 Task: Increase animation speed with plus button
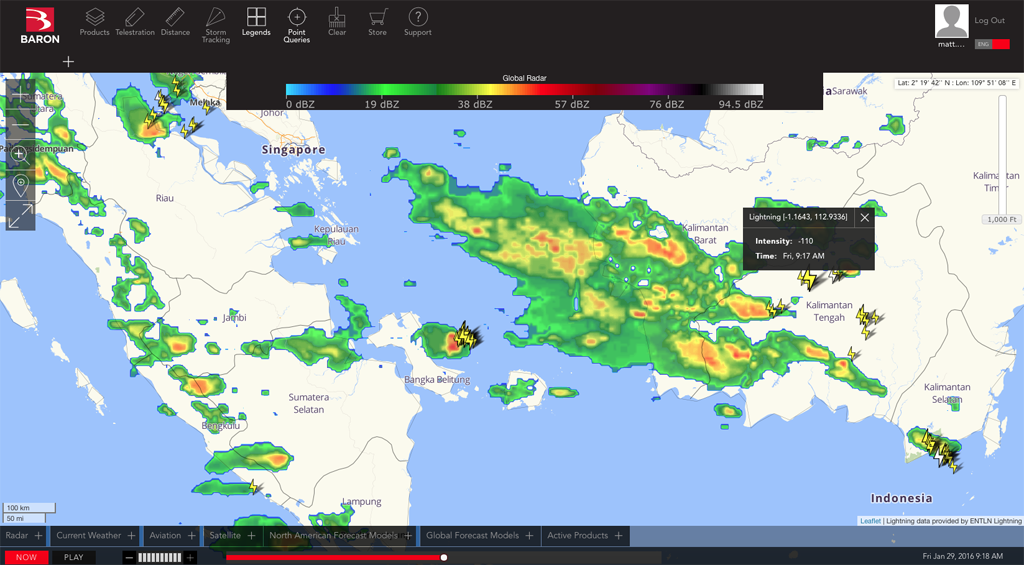[x=190, y=557]
